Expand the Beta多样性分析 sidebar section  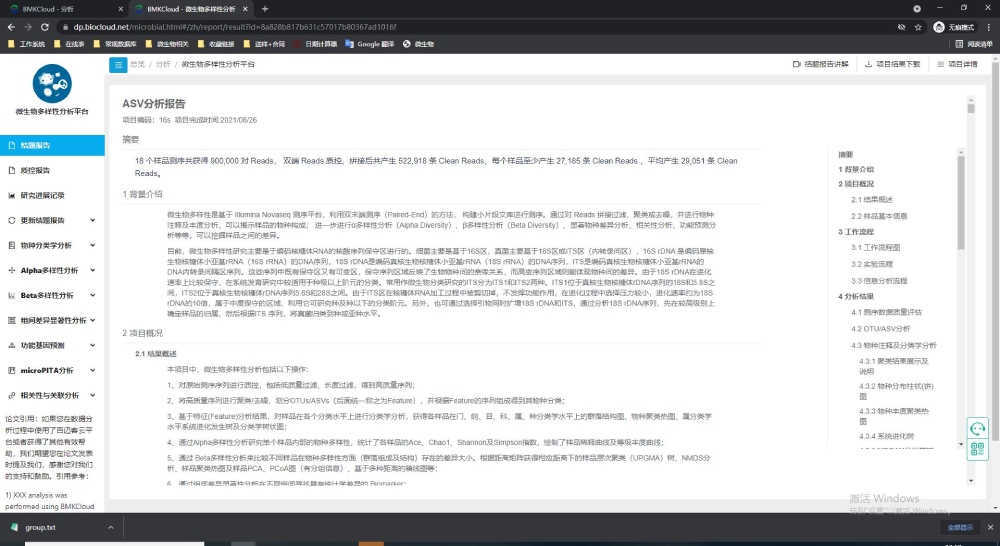(52, 295)
